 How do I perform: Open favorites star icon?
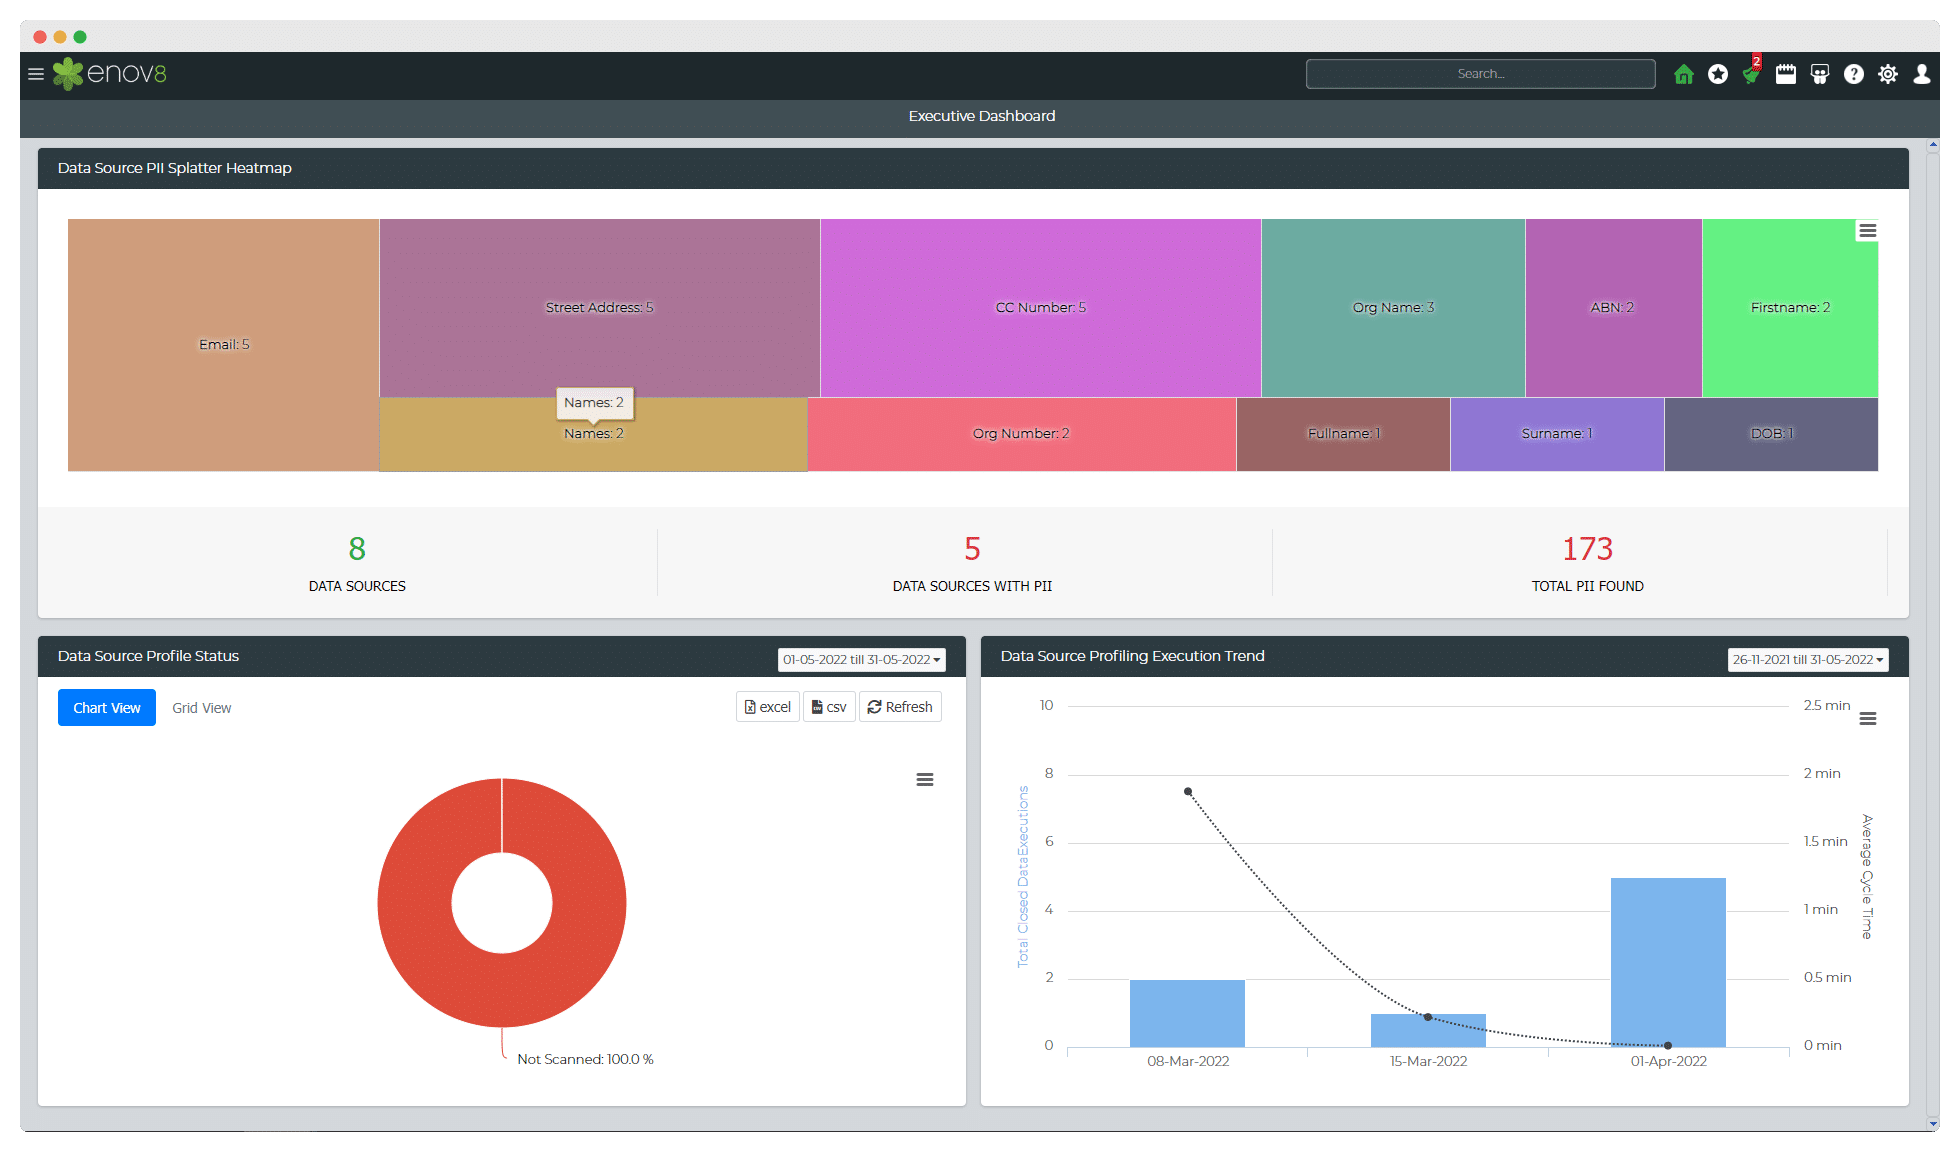click(x=1718, y=74)
